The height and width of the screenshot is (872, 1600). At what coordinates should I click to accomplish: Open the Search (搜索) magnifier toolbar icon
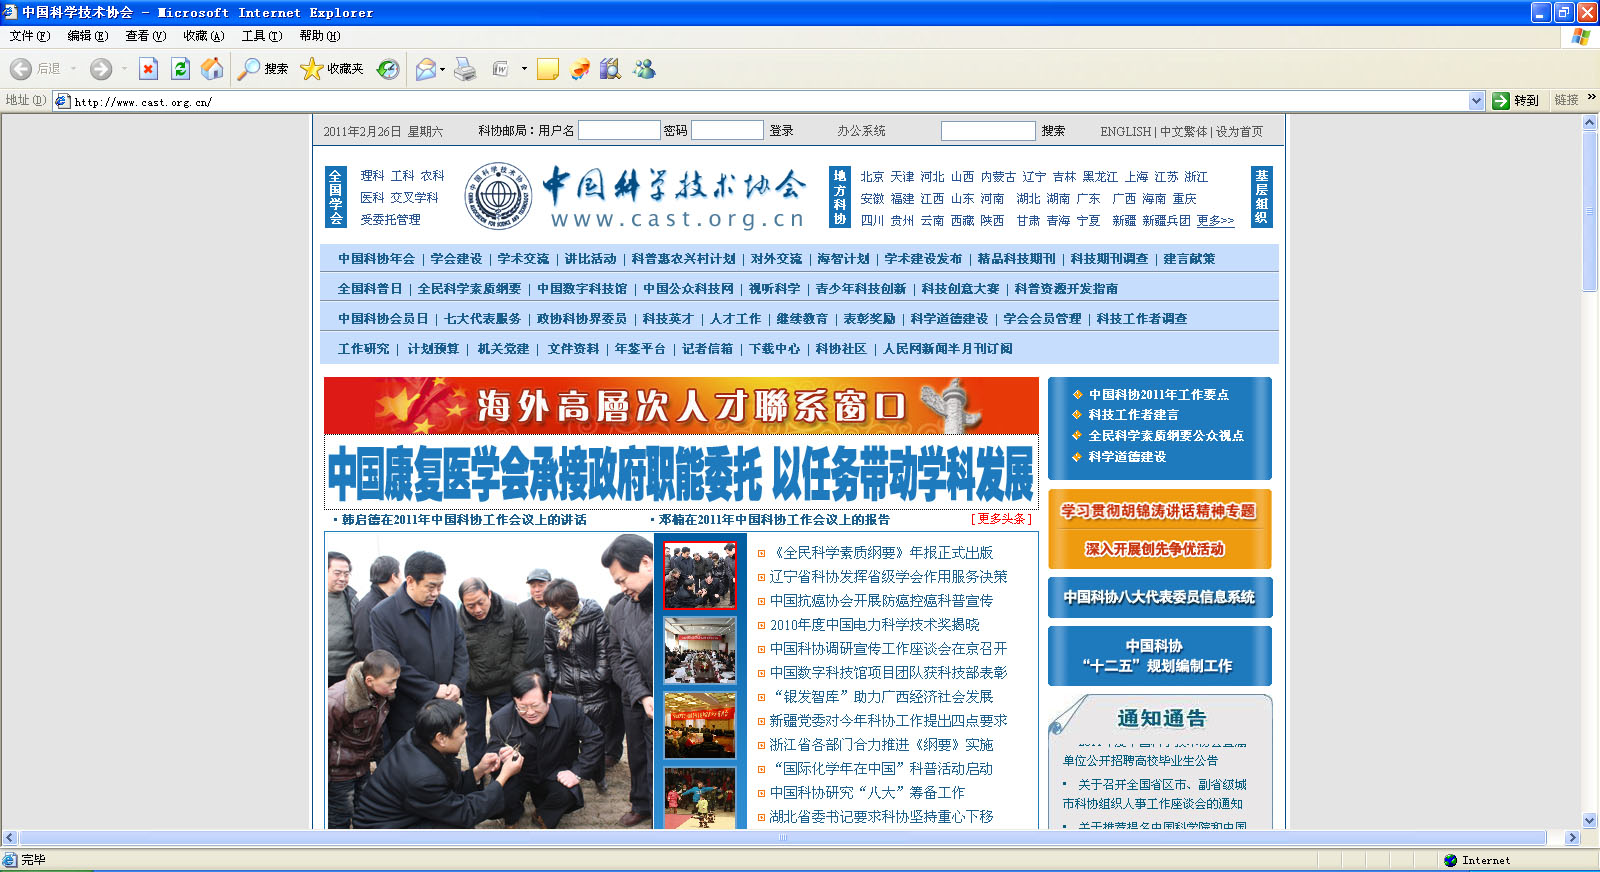[x=249, y=69]
